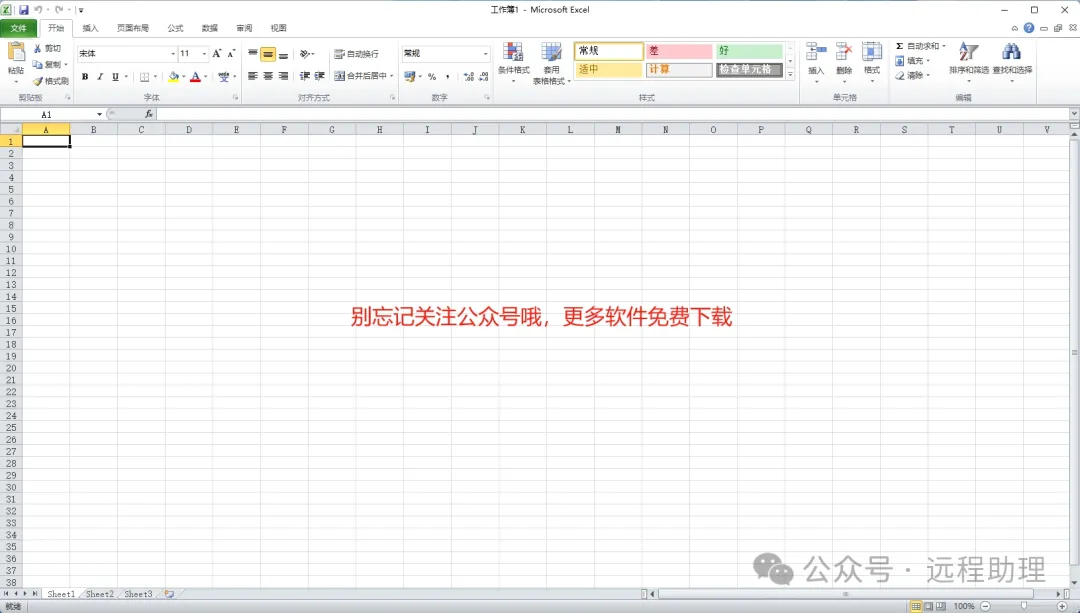Select the Format Painter brush

point(38,81)
